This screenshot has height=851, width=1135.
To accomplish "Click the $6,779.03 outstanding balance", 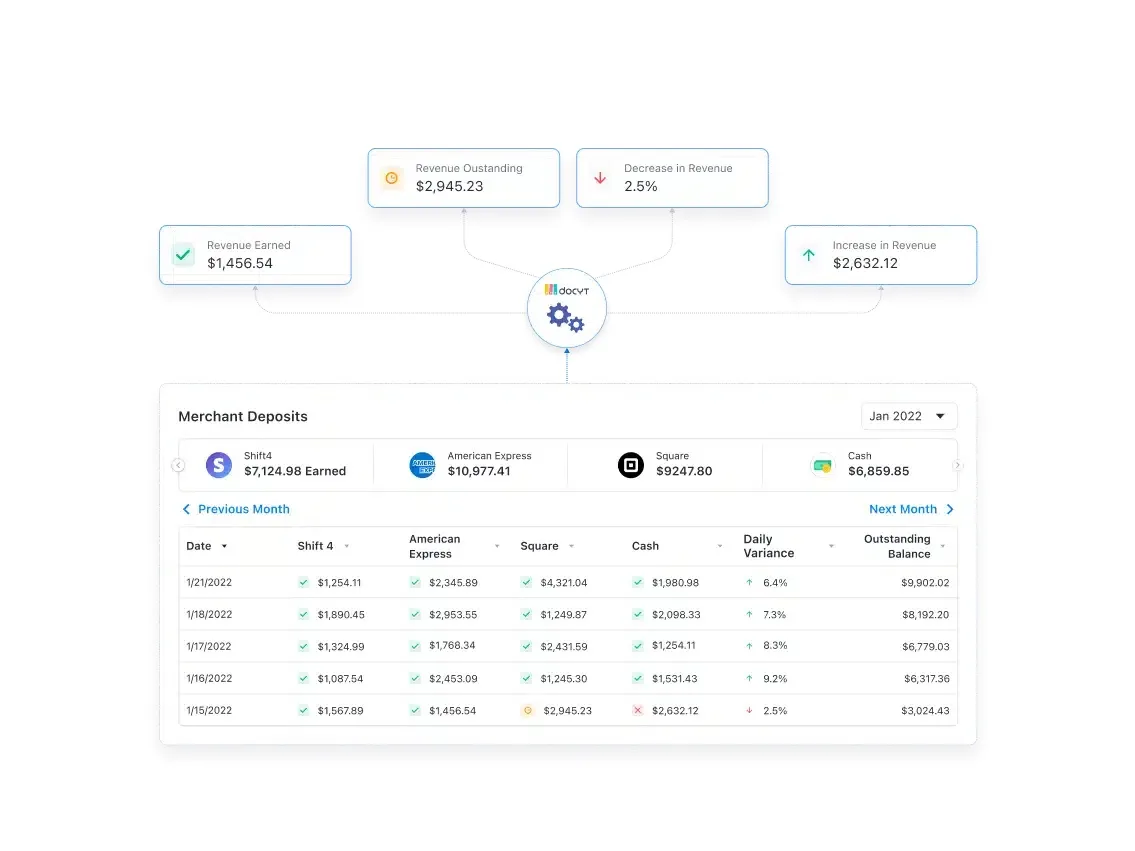I will [x=925, y=646].
